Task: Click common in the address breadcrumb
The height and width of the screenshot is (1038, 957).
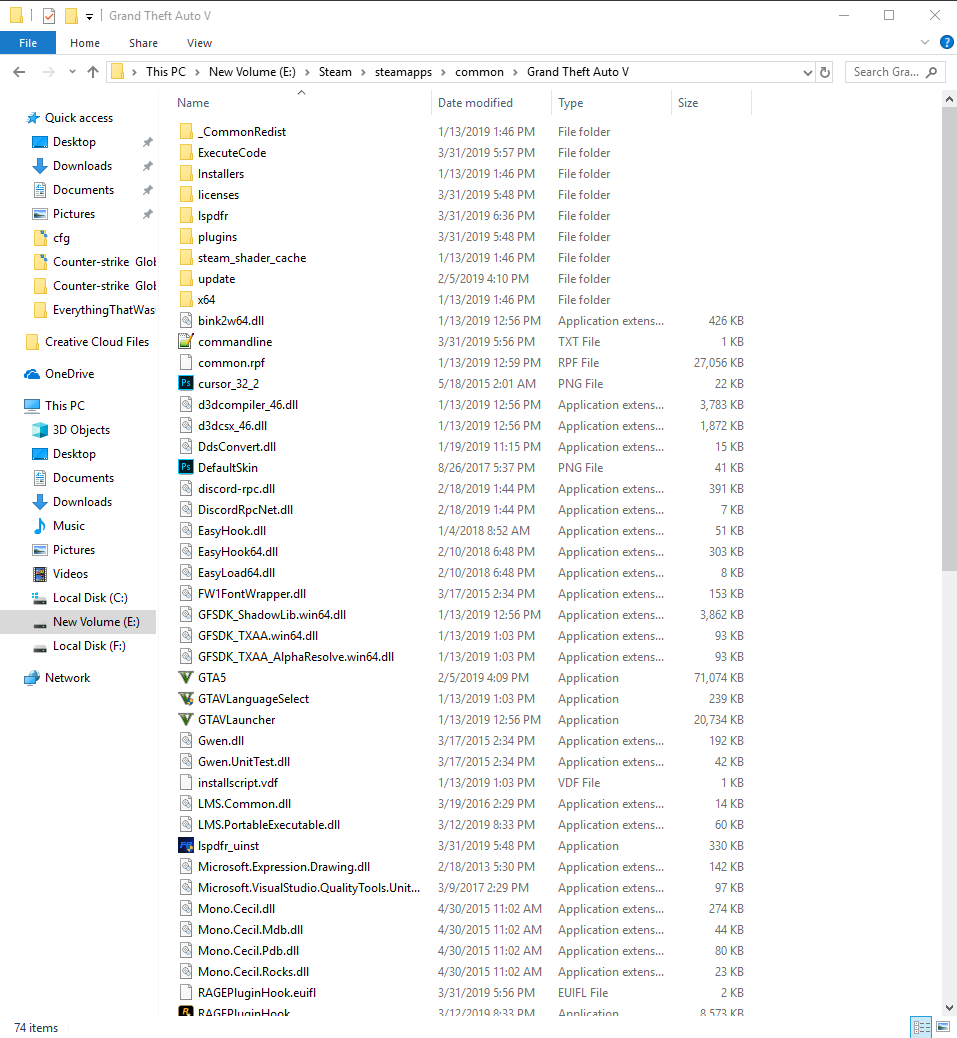Action: (479, 72)
